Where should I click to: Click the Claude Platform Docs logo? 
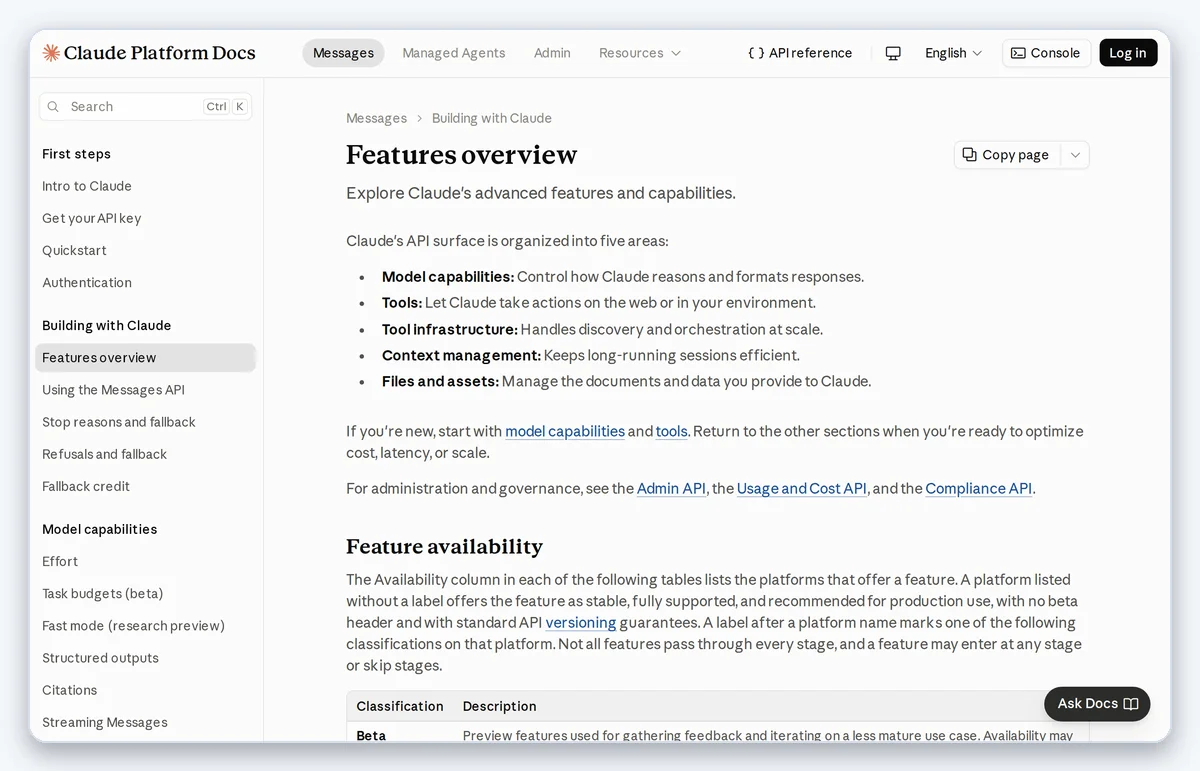click(x=149, y=53)
